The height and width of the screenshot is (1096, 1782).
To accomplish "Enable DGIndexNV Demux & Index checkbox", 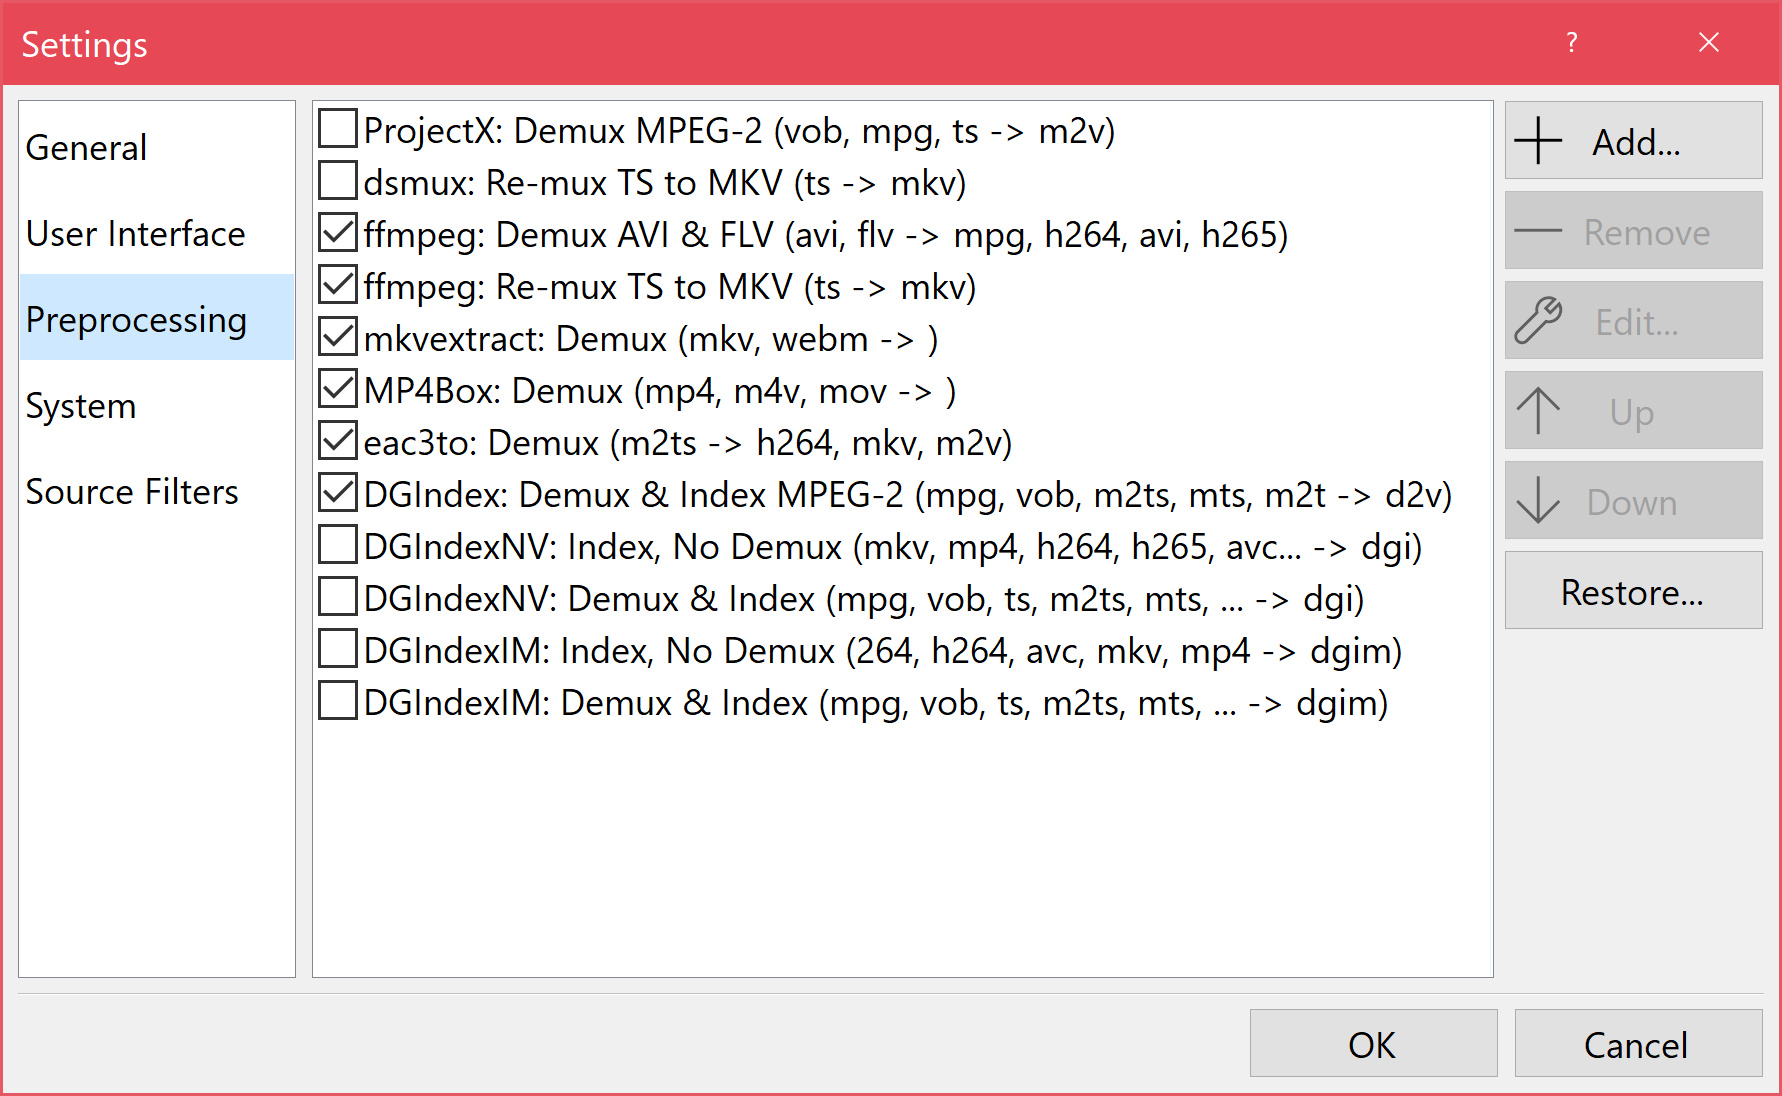I will [x=338, y=597].
